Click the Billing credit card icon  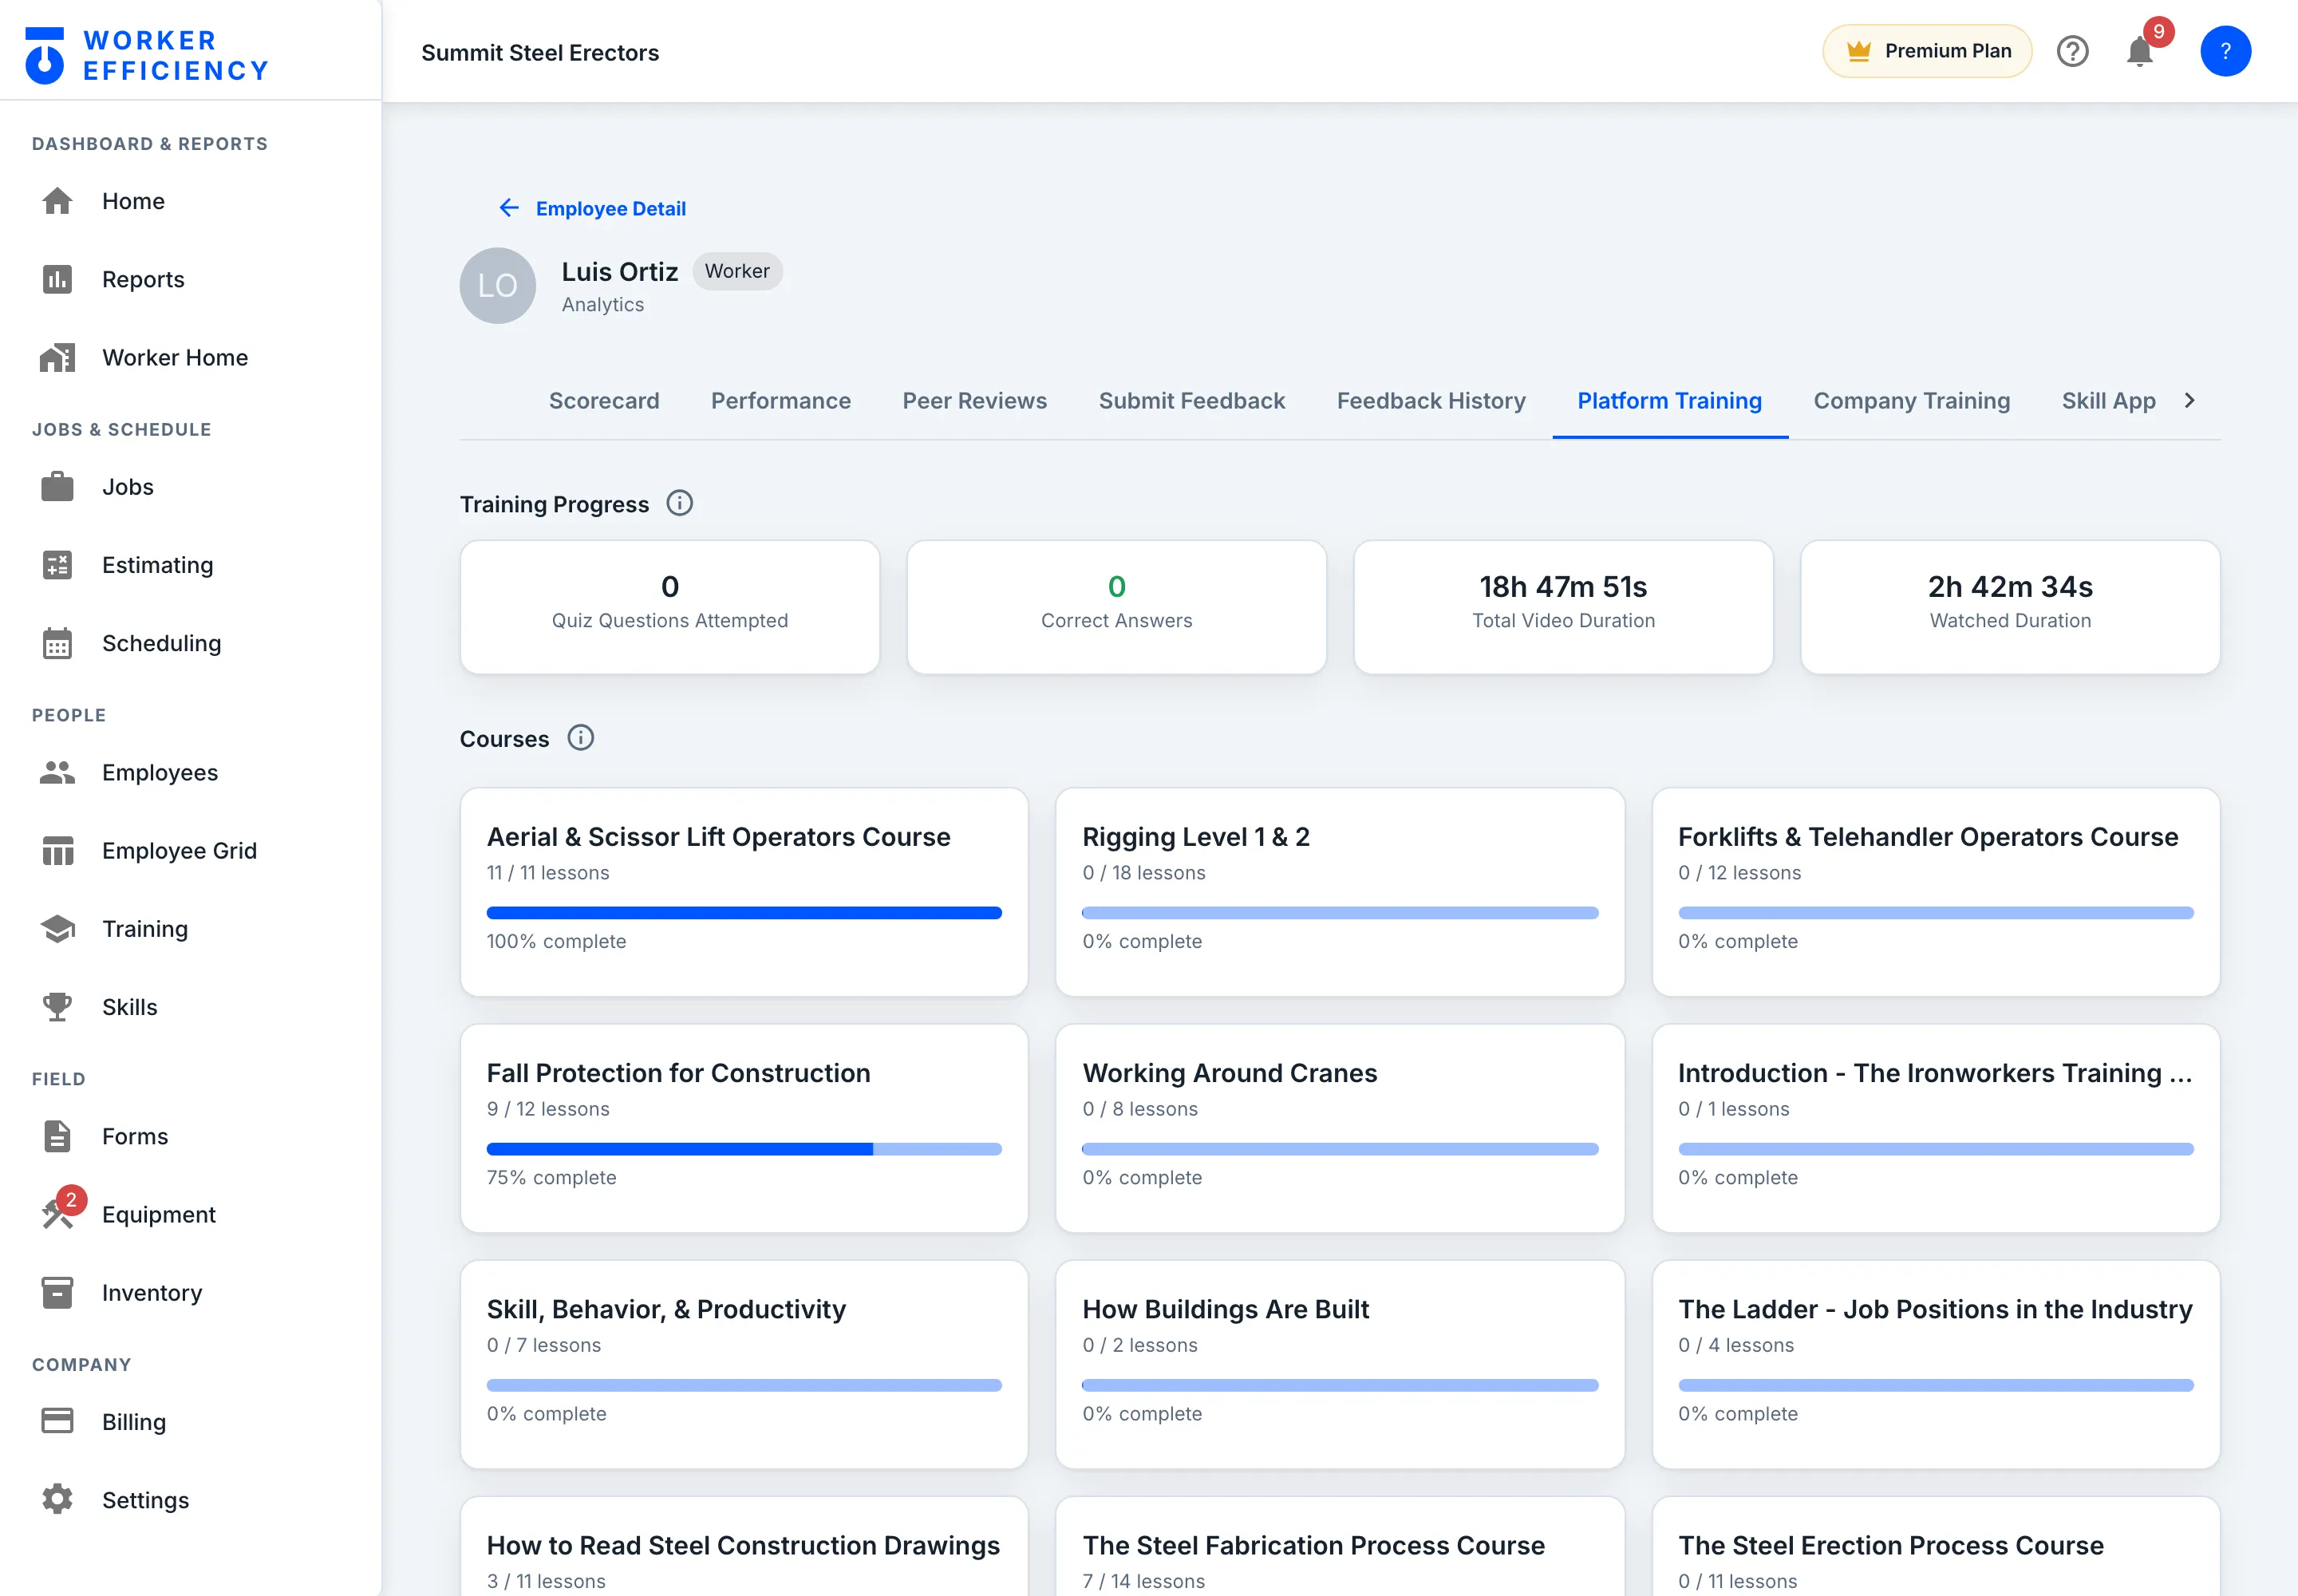(57, 1421)
